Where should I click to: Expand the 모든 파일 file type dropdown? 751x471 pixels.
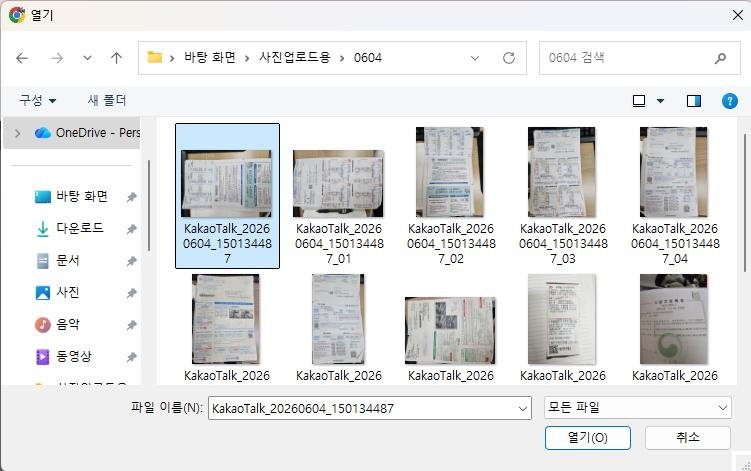[x=637, y=408]
